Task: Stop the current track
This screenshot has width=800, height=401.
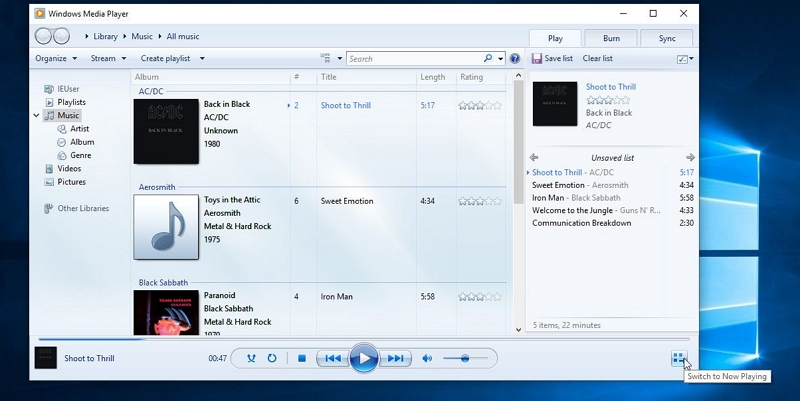Action: coord(301,358)
